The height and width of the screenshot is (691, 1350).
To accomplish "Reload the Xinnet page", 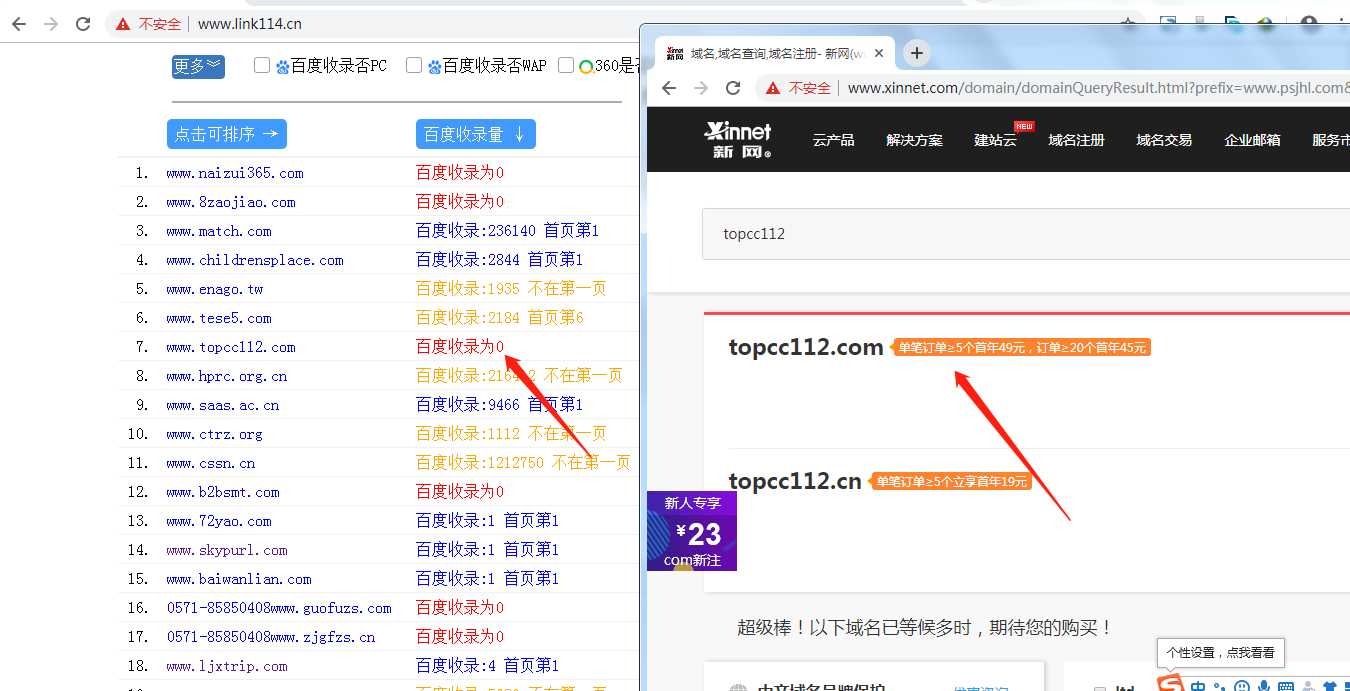I will [733, 88].
